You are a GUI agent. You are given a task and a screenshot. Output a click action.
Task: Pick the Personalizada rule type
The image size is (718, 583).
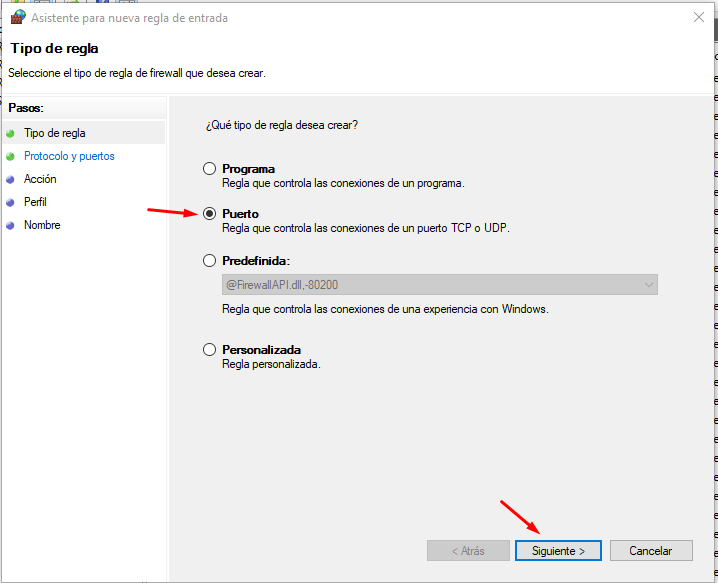[x=209, y=350]
